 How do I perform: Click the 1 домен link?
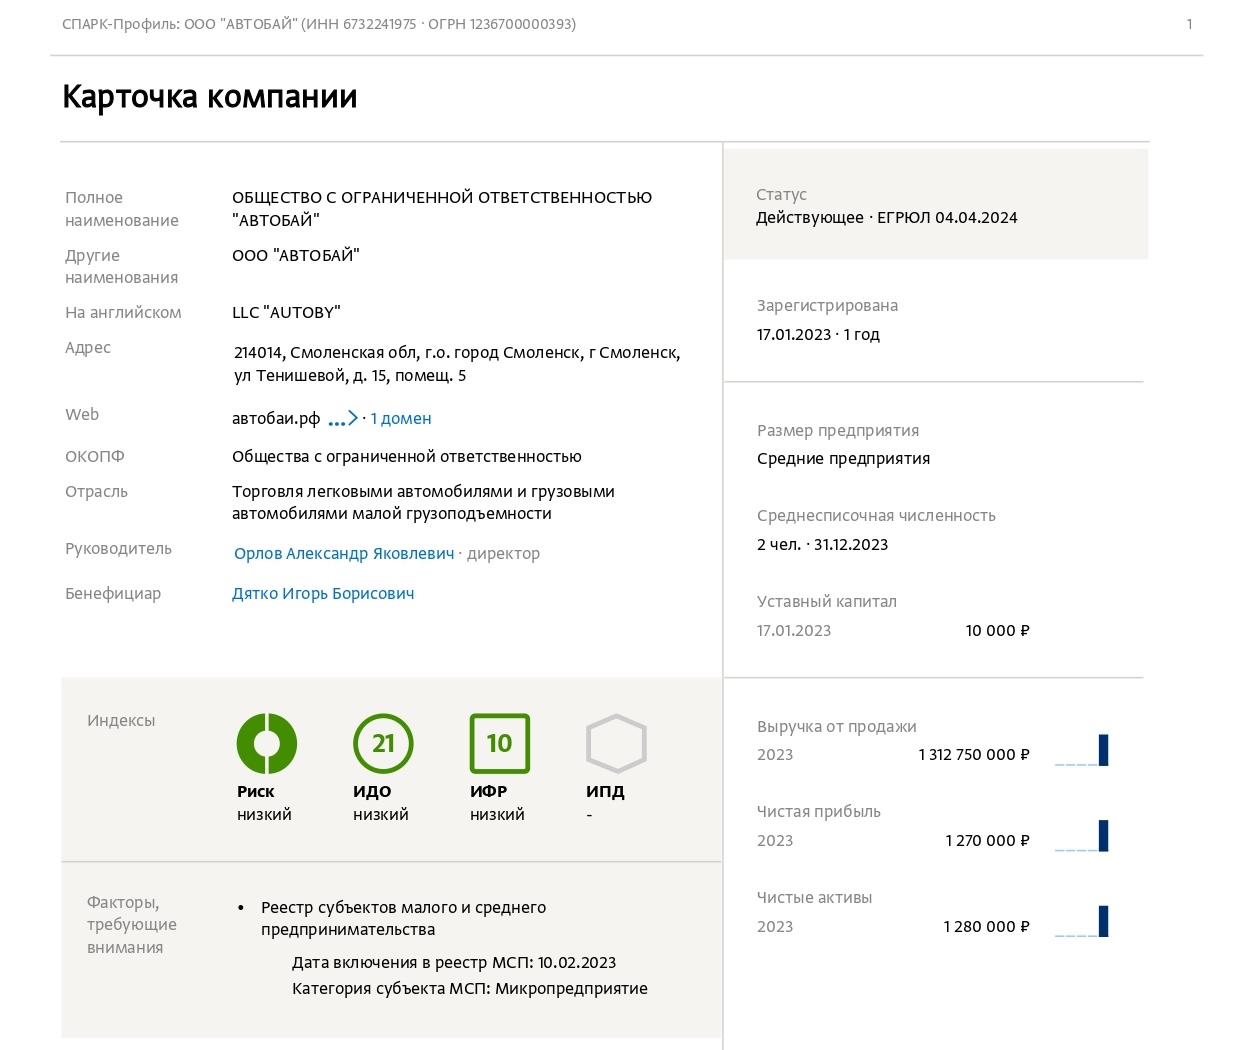click(400, 418)
